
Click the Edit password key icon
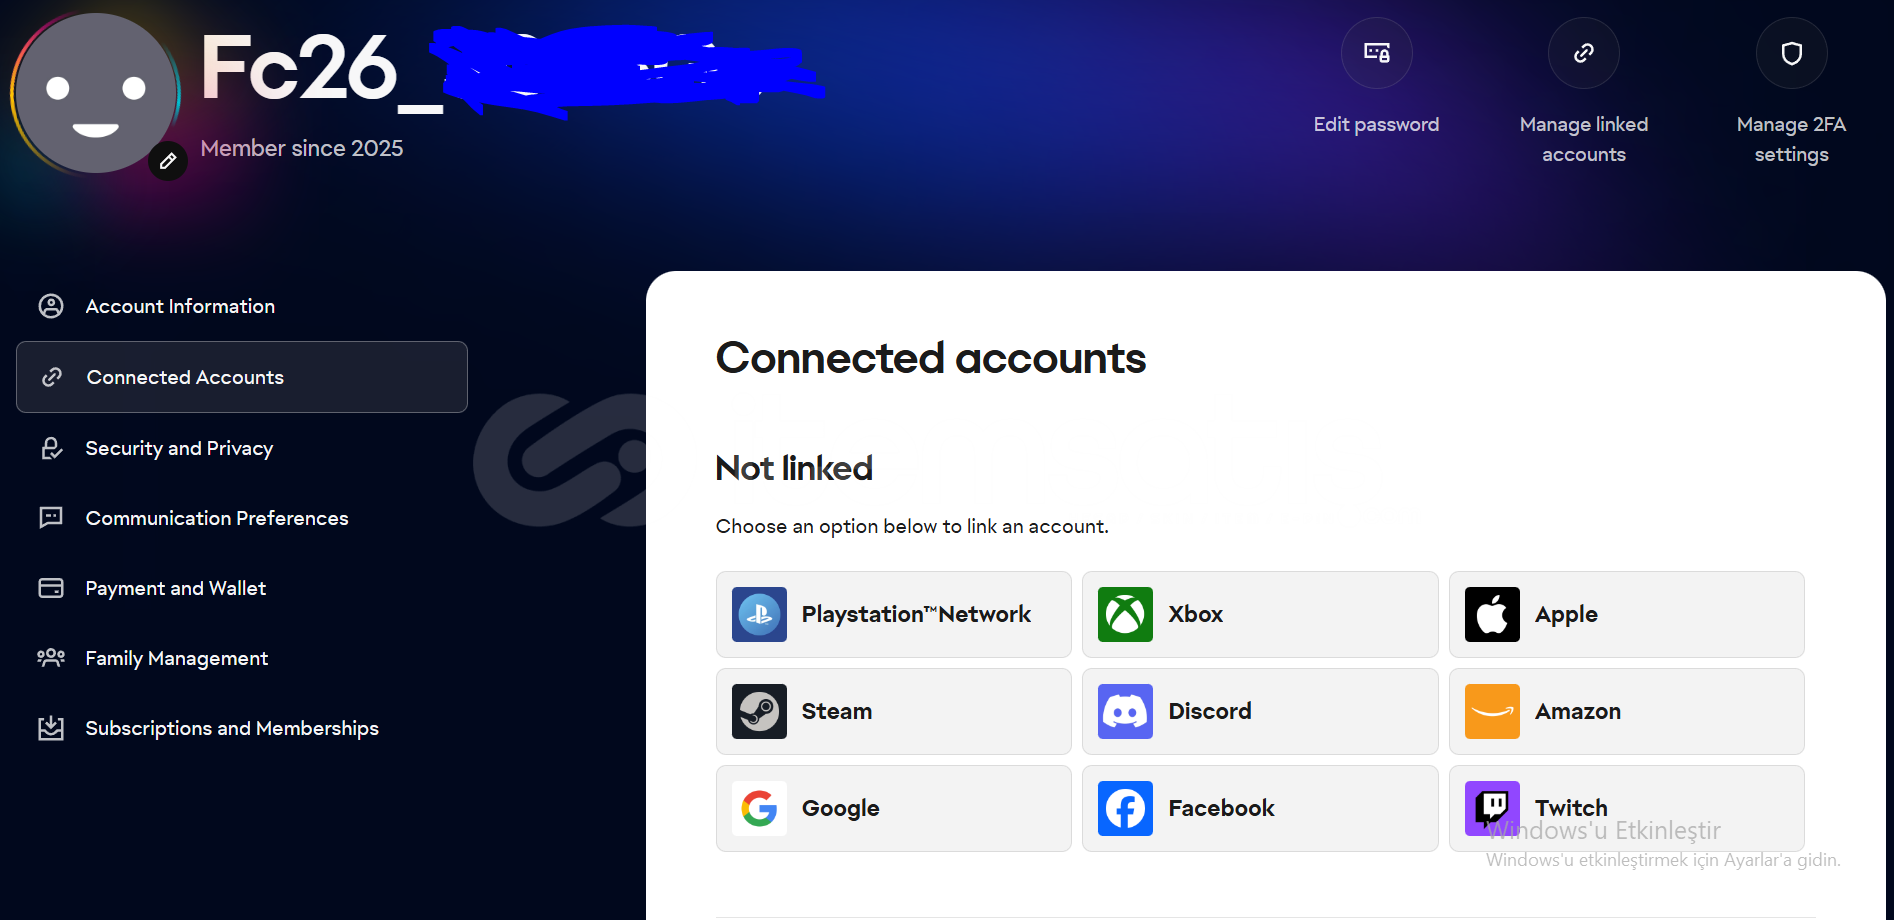[x=1376, y=53]
